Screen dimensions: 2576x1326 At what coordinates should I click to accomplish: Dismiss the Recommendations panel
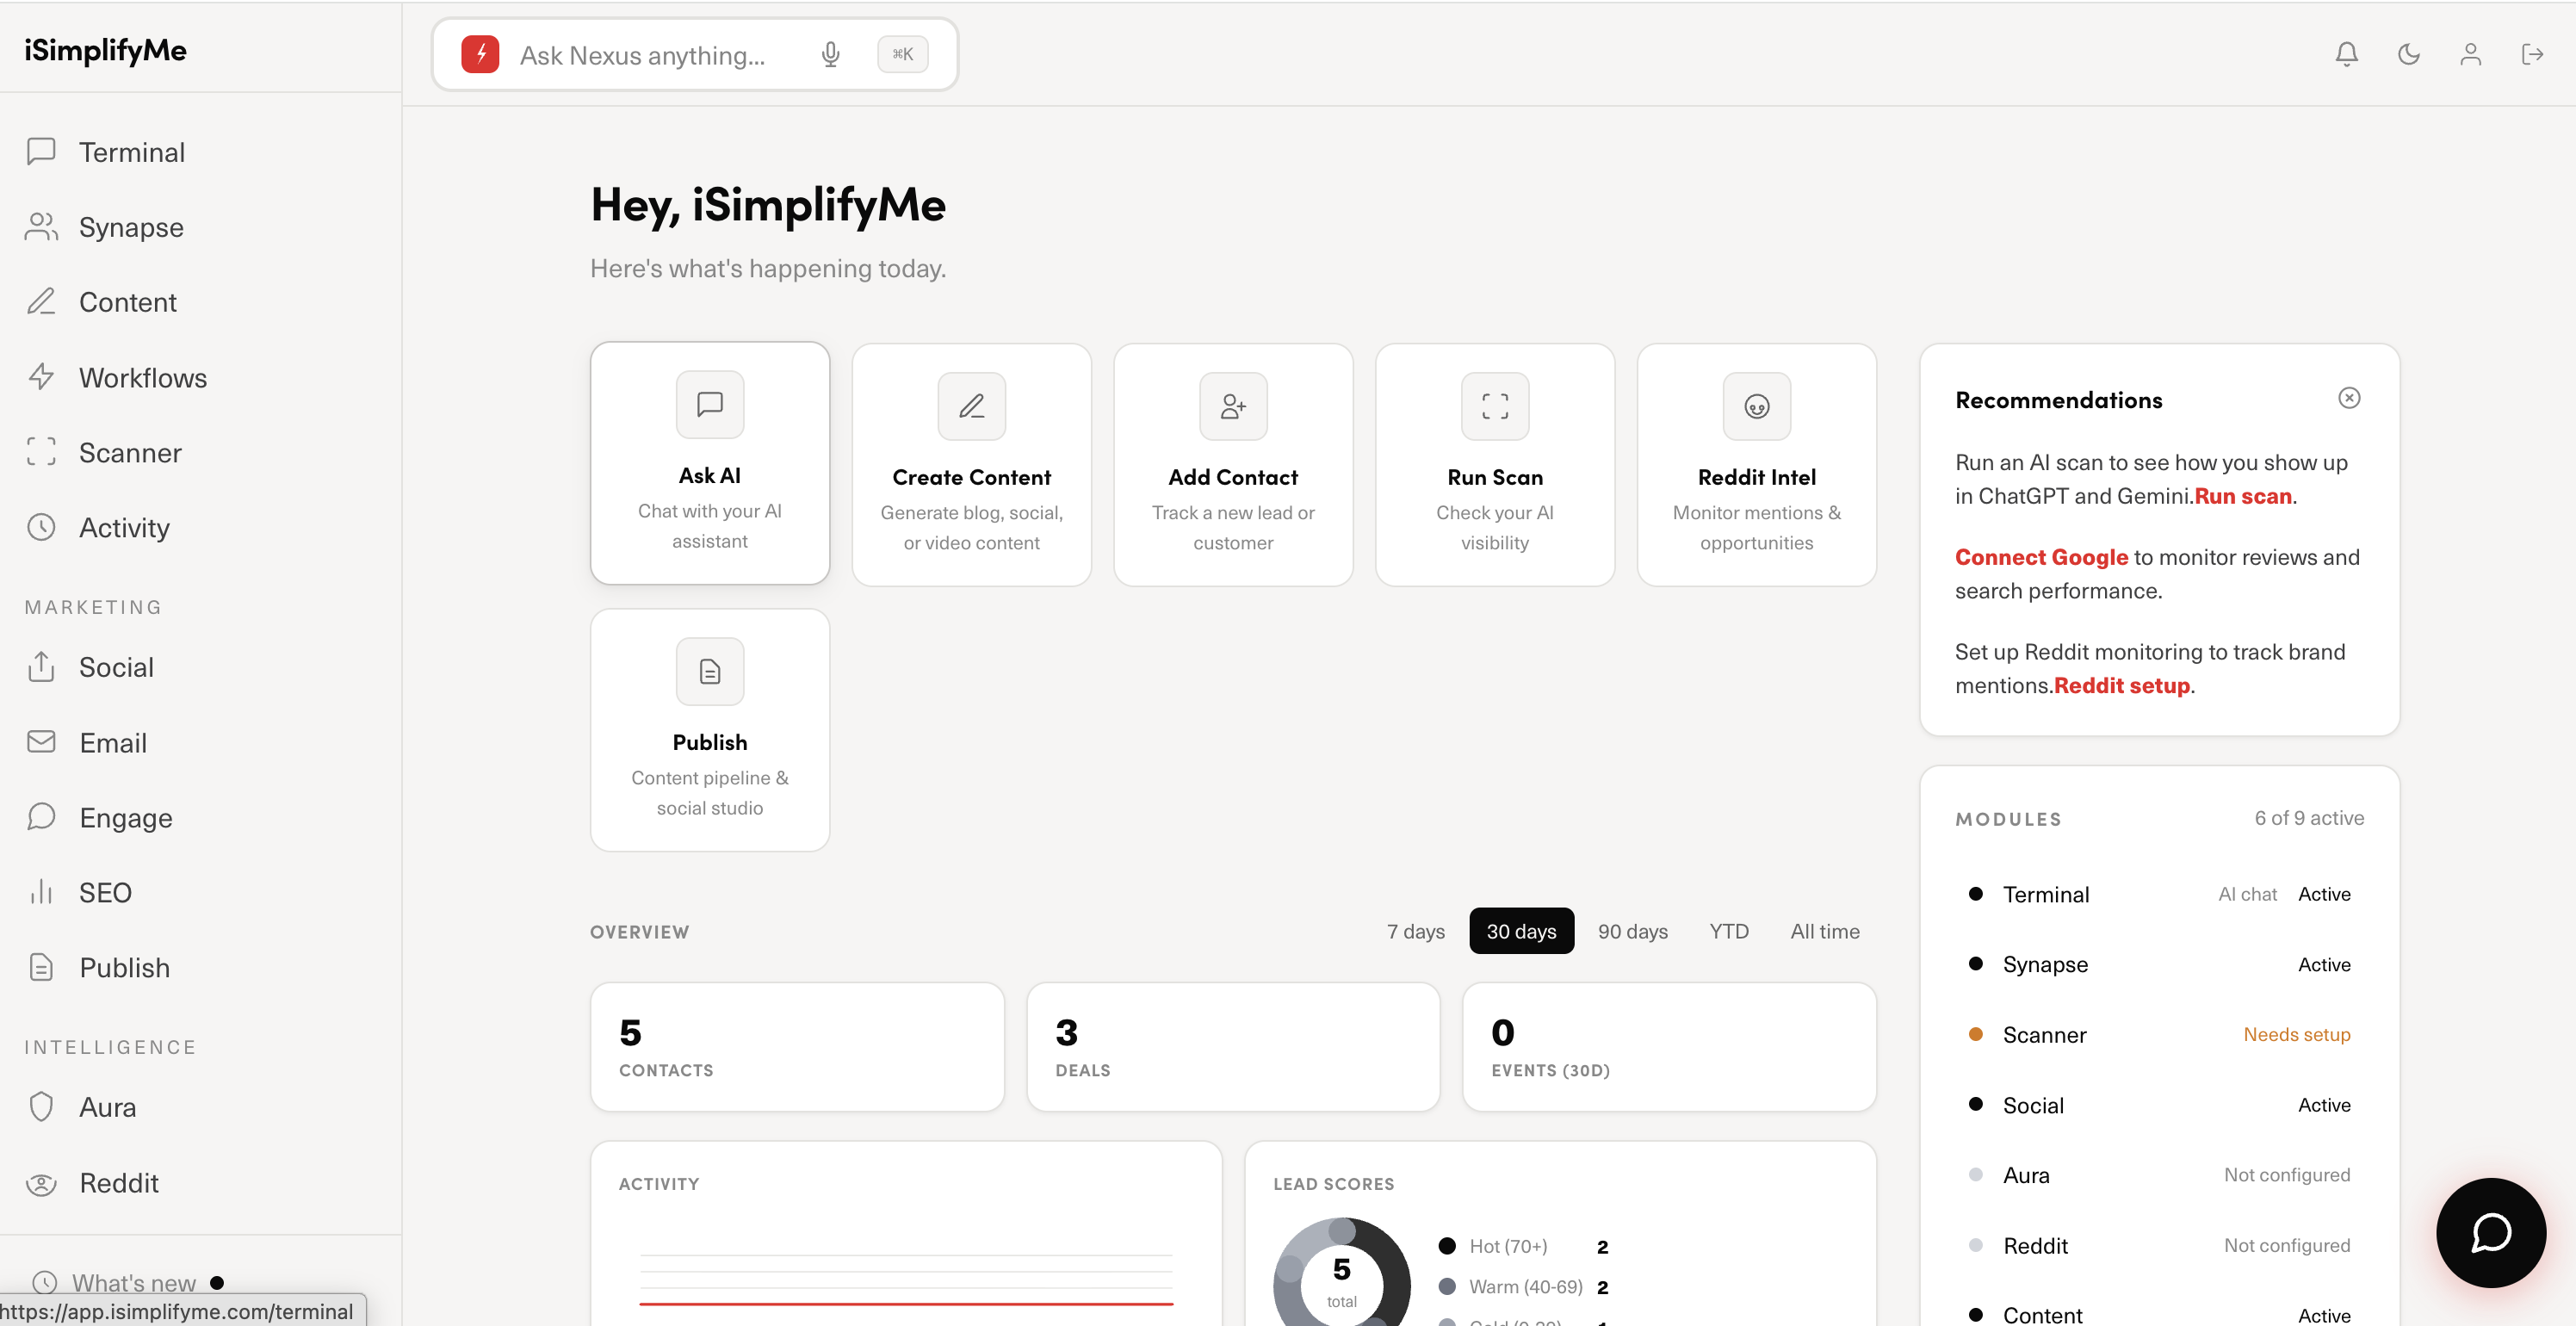pyautogui.click(x=2349, y=398)
